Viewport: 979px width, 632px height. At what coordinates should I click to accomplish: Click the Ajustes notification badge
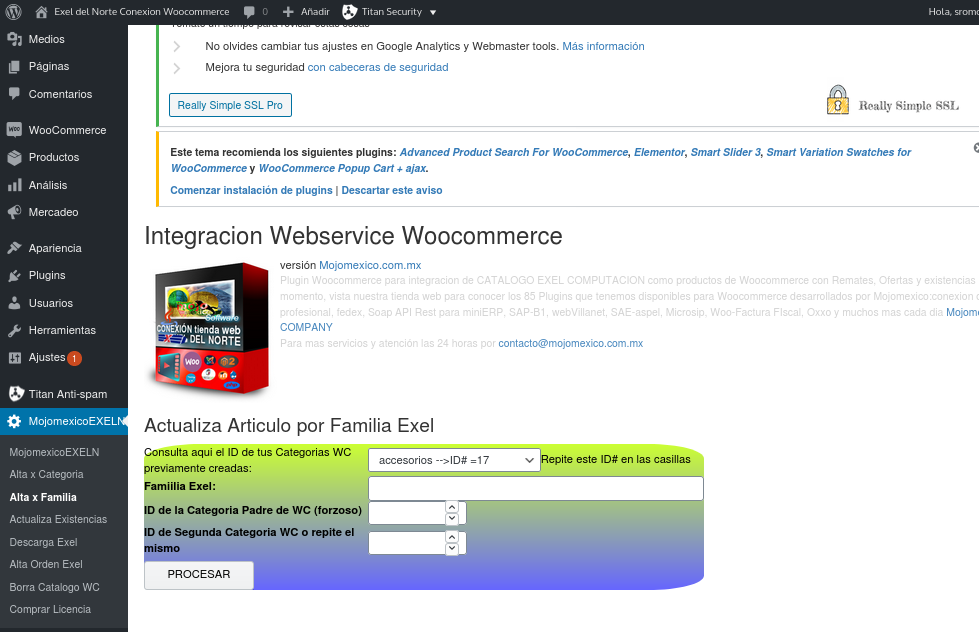click(74, 358)
